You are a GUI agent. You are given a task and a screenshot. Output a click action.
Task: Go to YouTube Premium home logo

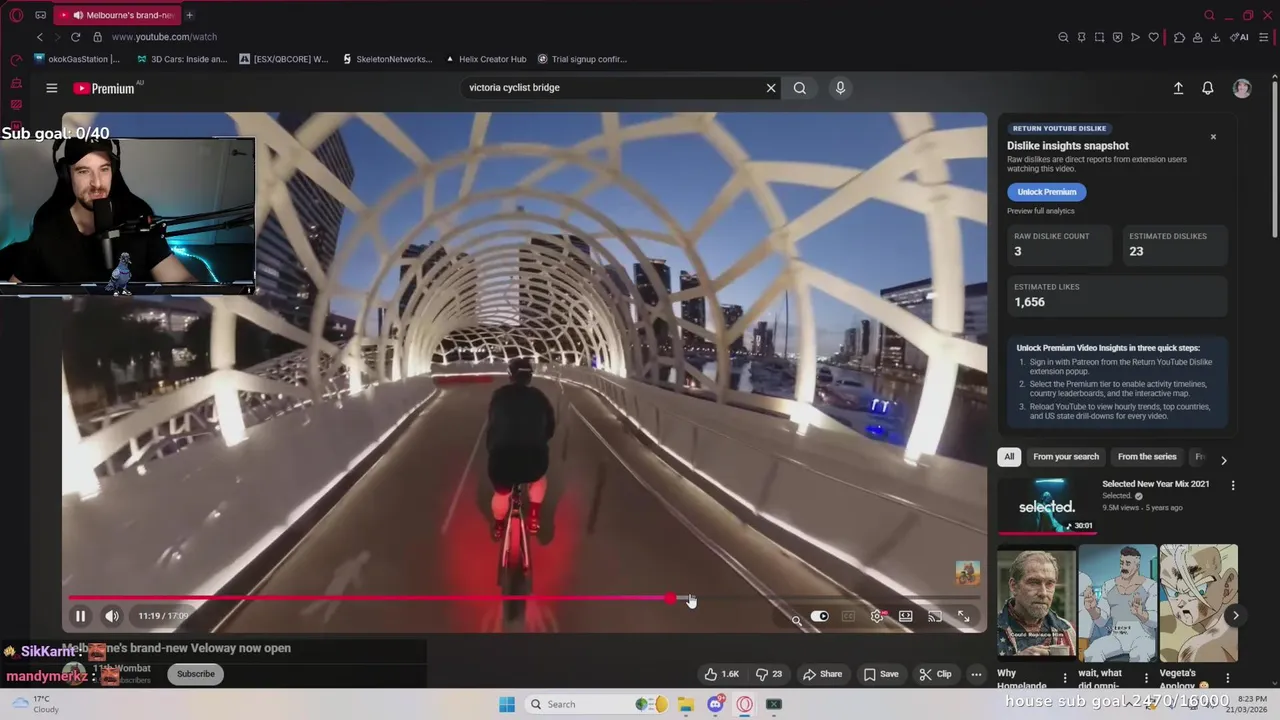click(x=104, y=88)
